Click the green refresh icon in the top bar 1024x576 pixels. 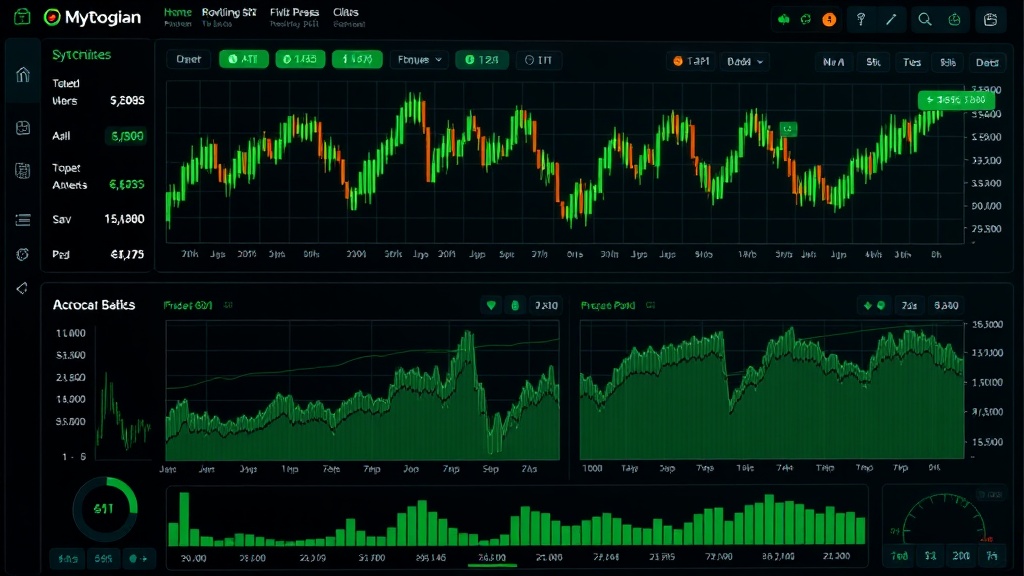click(x=806, y=20)
